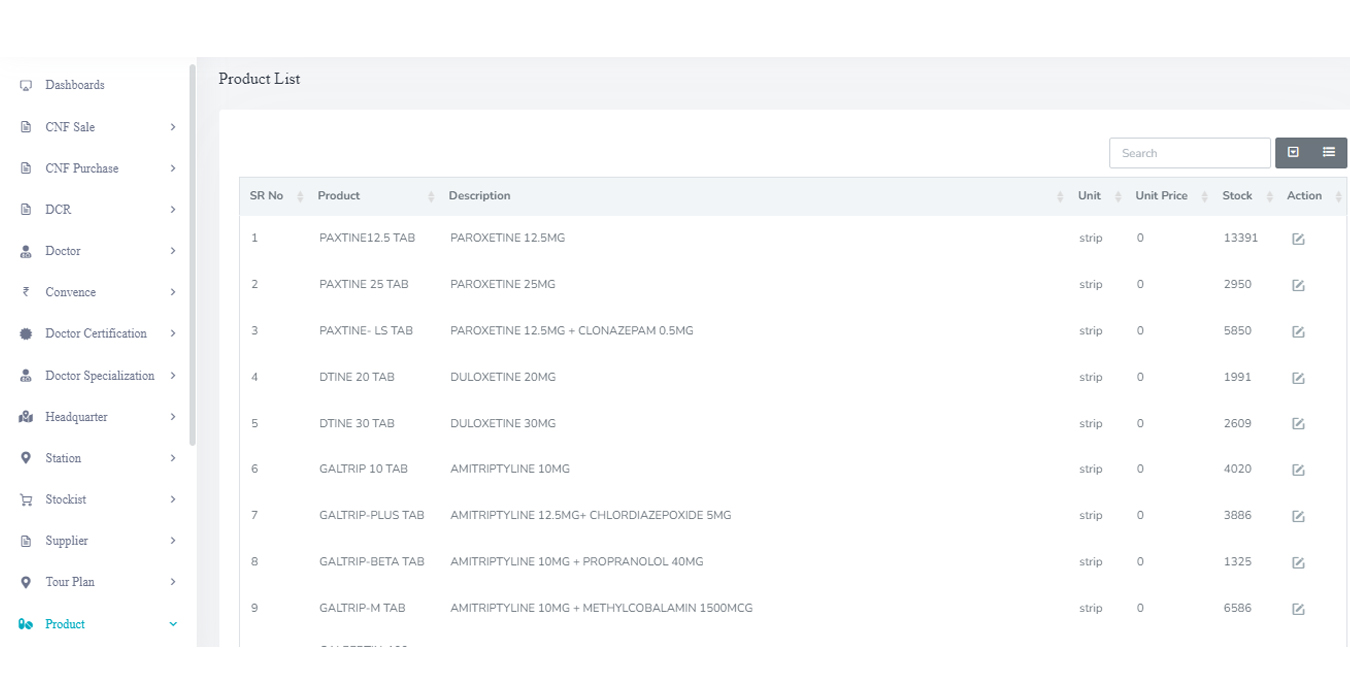This screenshot has width=1350, height=700.
Task: Select the Headquarter group icon
Action: point(25,416)
